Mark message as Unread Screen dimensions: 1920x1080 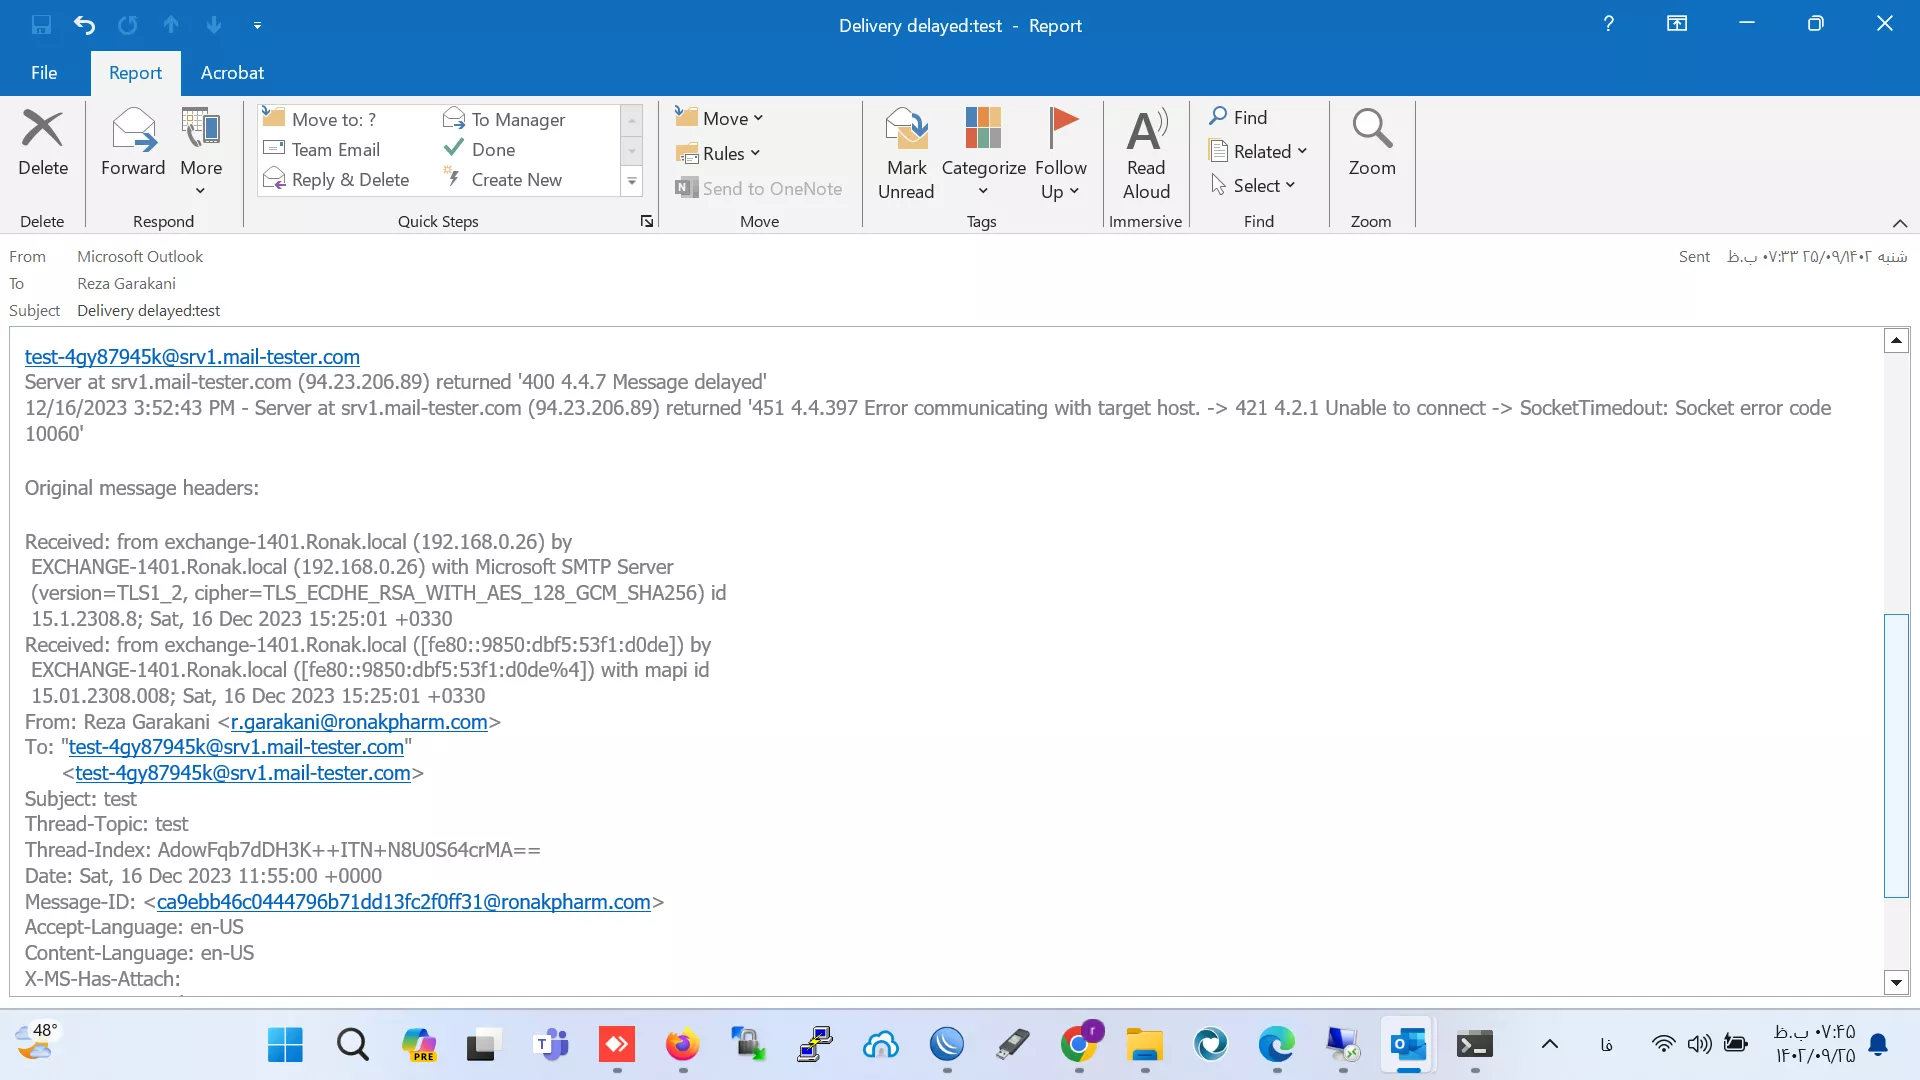pyautogui.click(x=906, y=153)
